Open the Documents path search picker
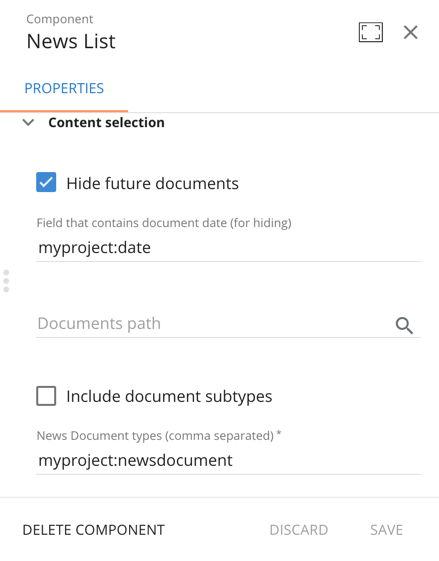Viewport: 439px width, 561px height. (404, 326)
